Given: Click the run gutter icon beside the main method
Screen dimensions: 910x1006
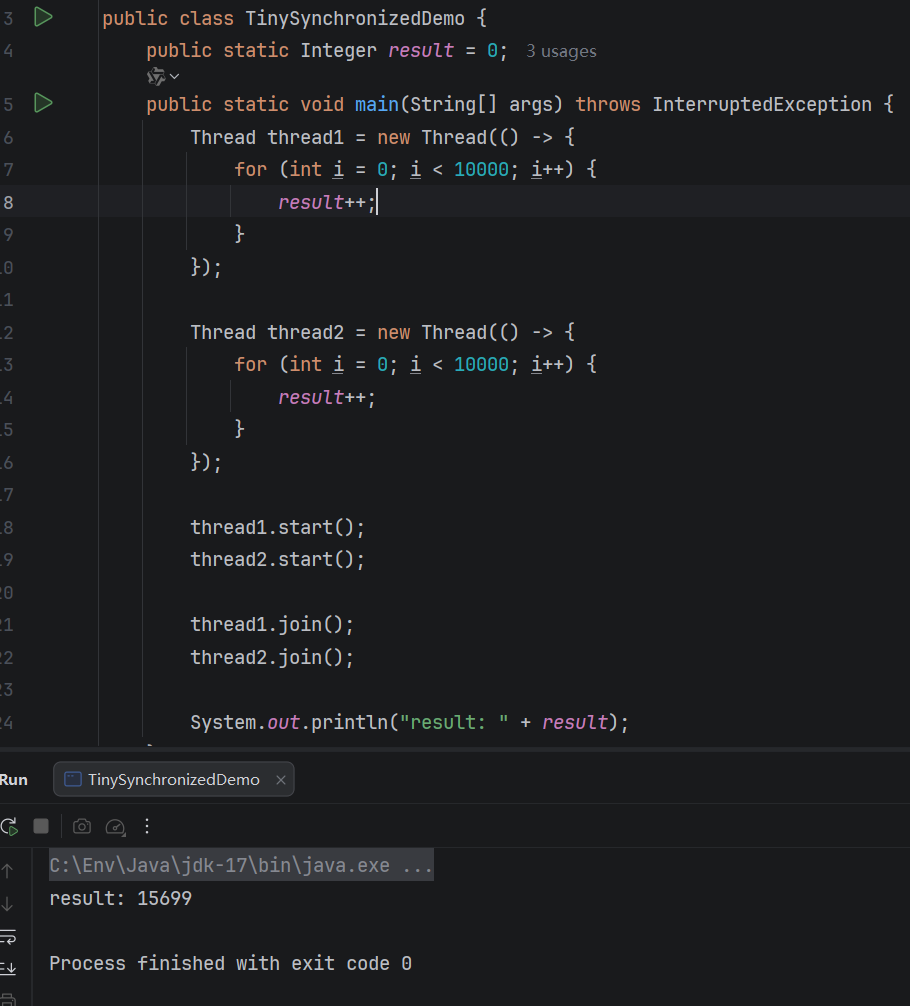Looking at the screenshot, I should (x=43, y=103).
